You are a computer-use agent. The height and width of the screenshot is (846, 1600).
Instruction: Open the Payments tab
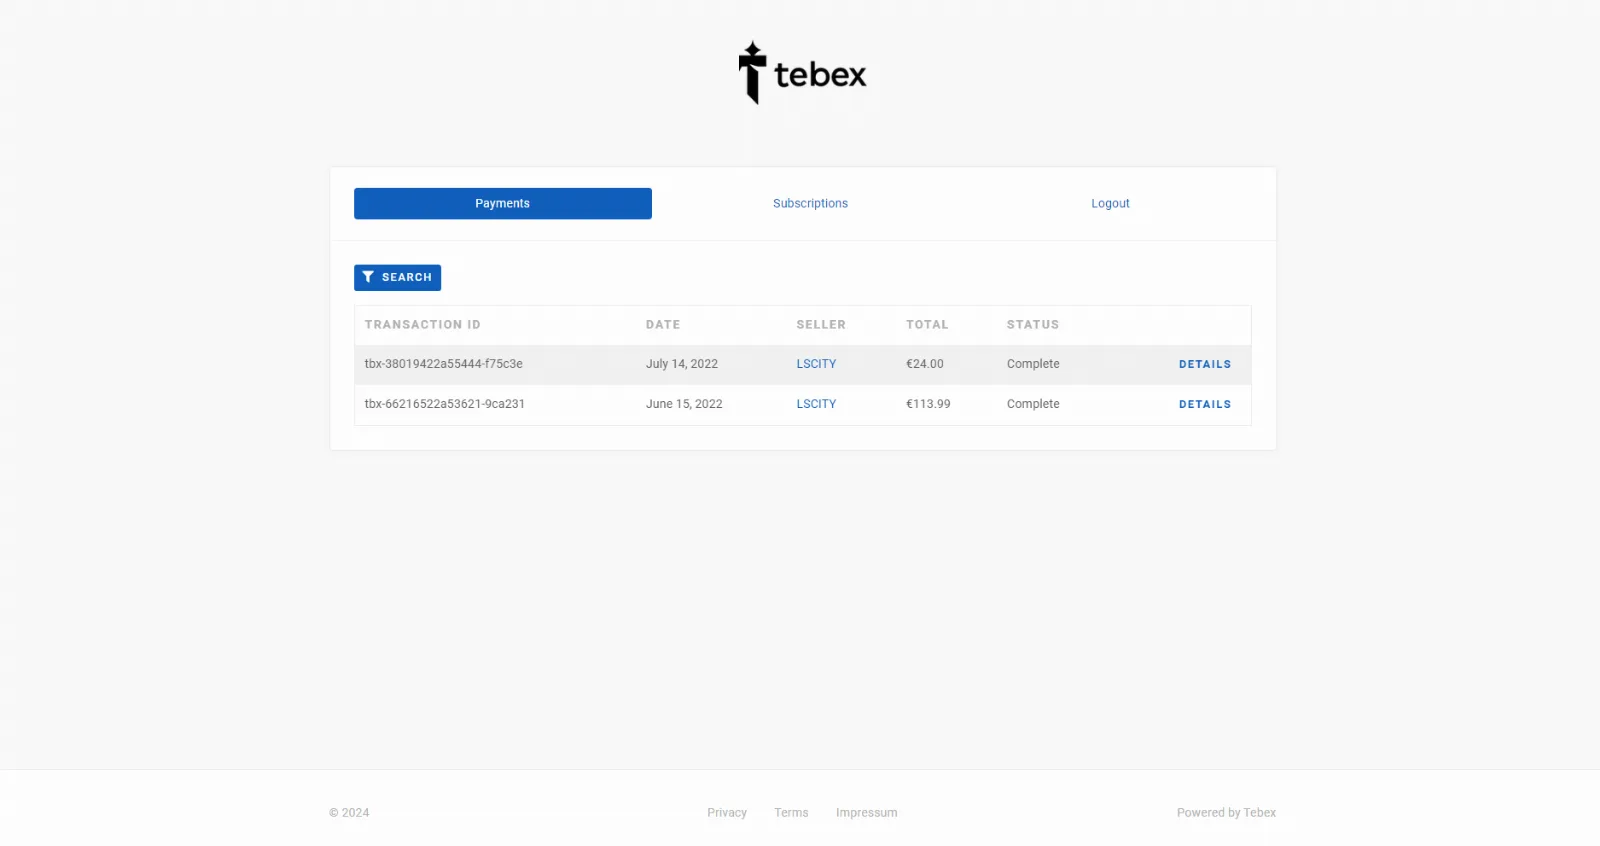pos(503,203)
